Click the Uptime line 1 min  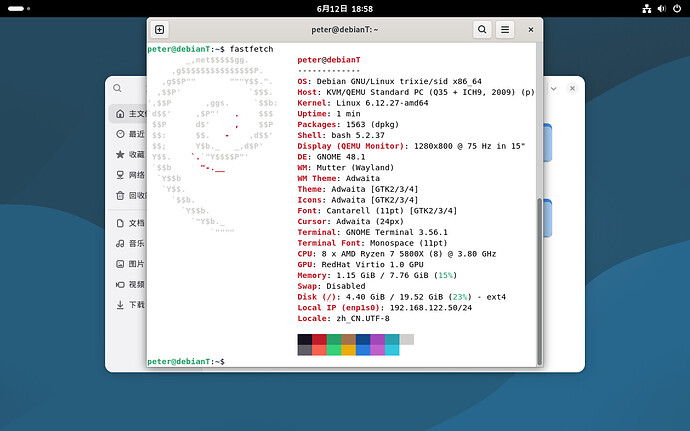(329, 114)
